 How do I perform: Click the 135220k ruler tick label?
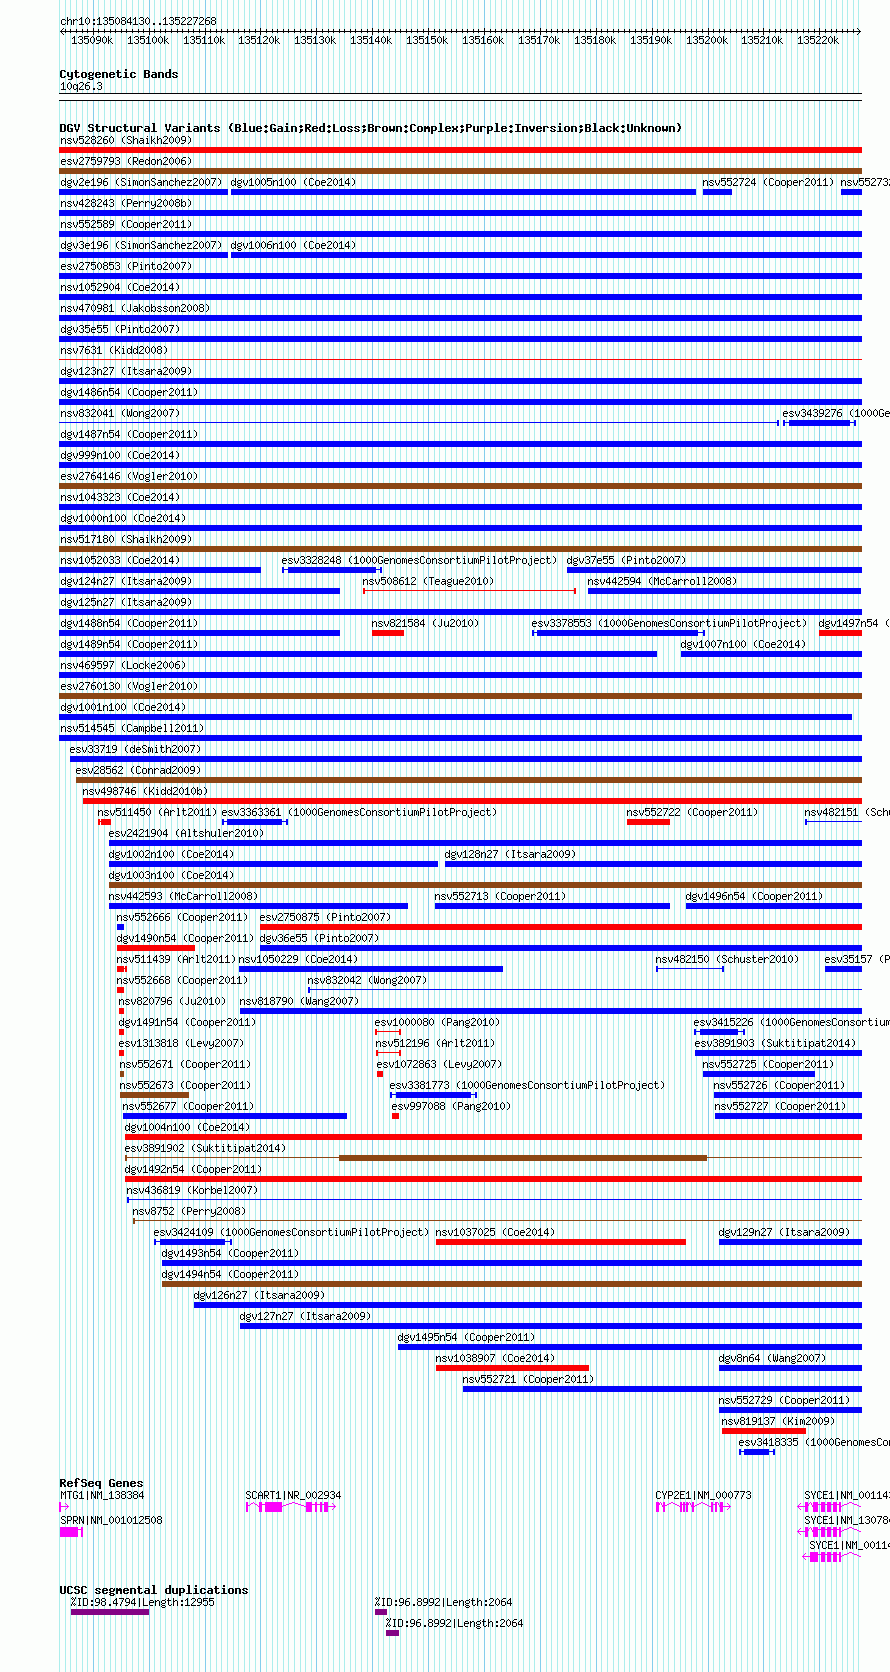pos(818,40)
